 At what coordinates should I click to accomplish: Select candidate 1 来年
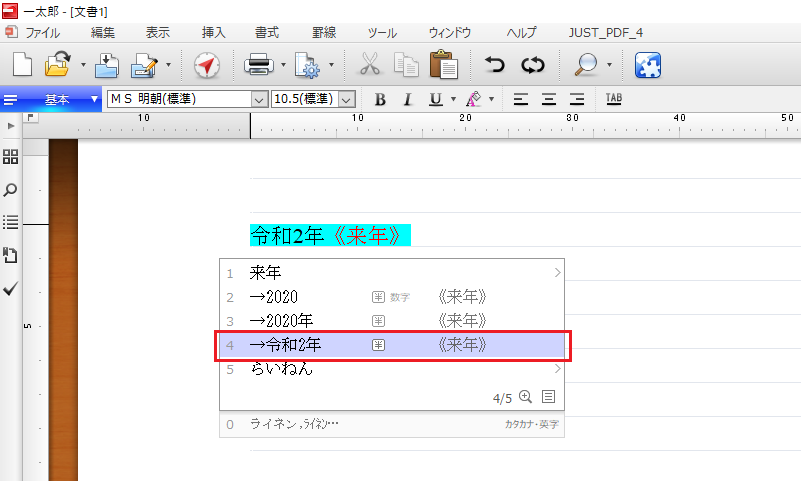pyautogui.click(x=392, y=273)
